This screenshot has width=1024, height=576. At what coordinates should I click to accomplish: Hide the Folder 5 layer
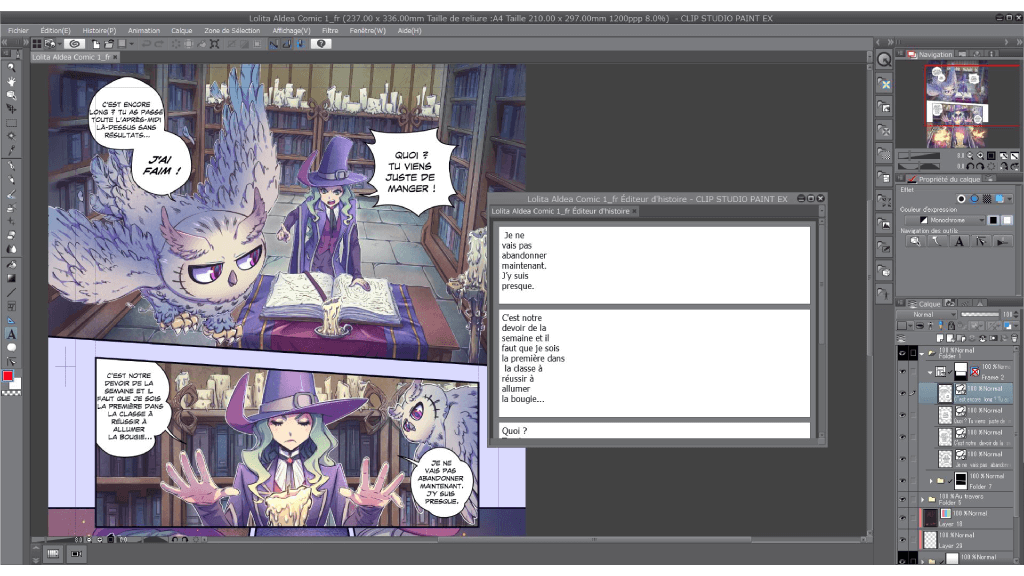[x=903, y=499]
